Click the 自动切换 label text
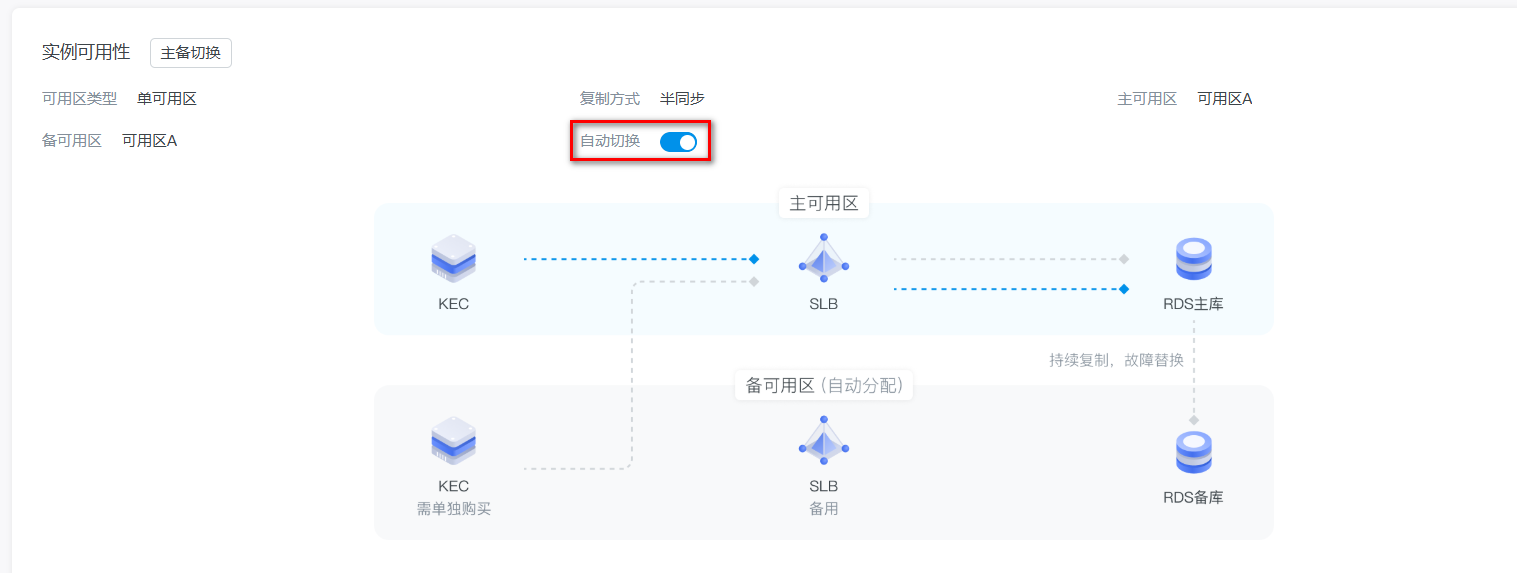 (610, 141)
